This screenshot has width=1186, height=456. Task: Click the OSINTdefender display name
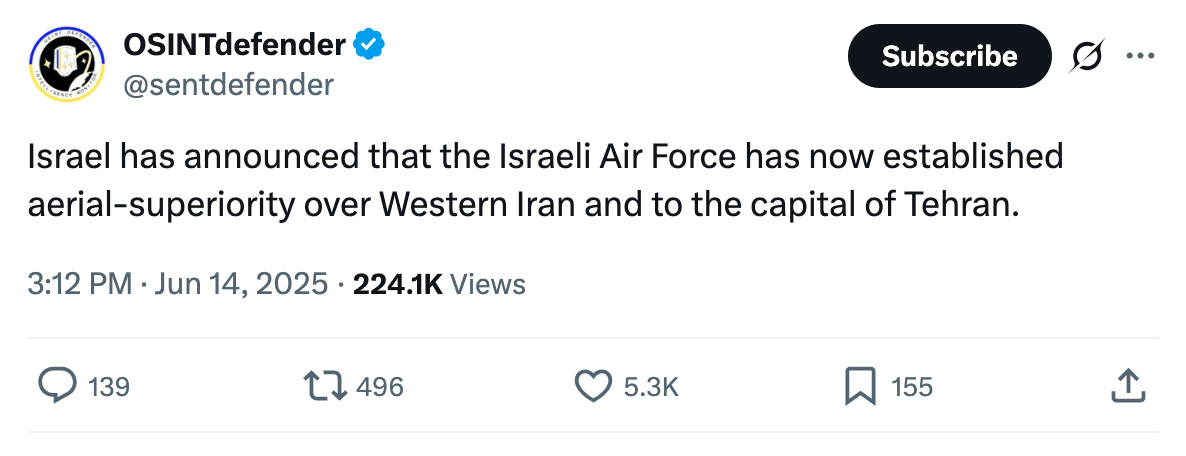click(x=235, y=45)
